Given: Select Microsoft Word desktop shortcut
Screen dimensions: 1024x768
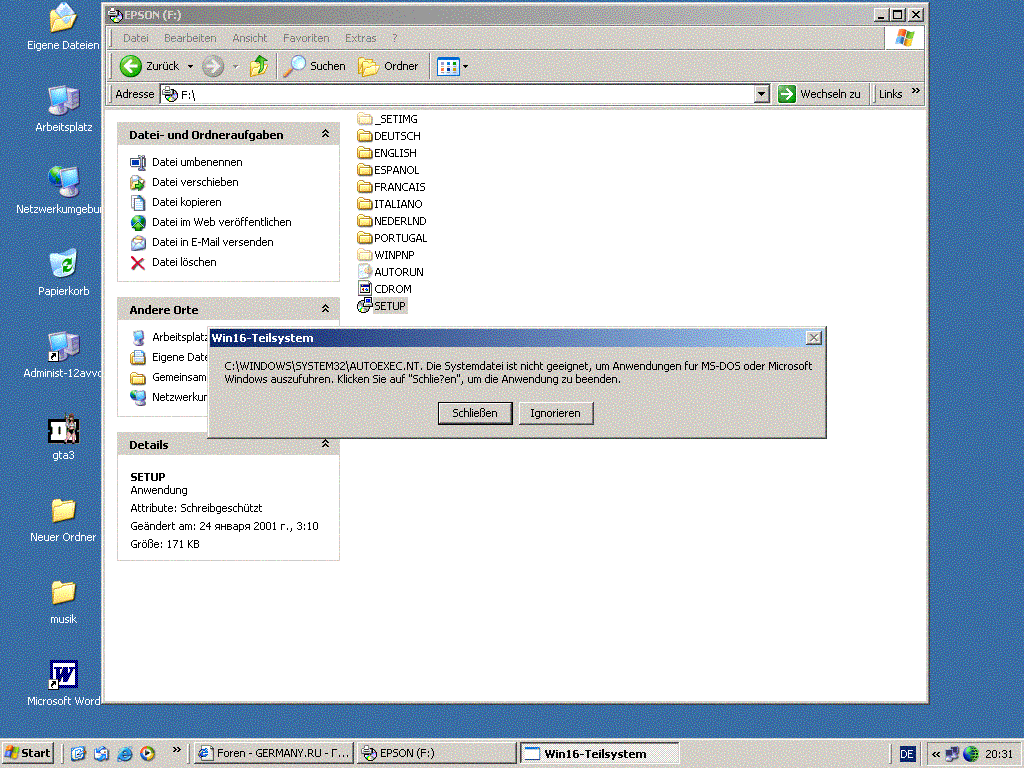Looking at the screenshot, I should pos(63,675).
